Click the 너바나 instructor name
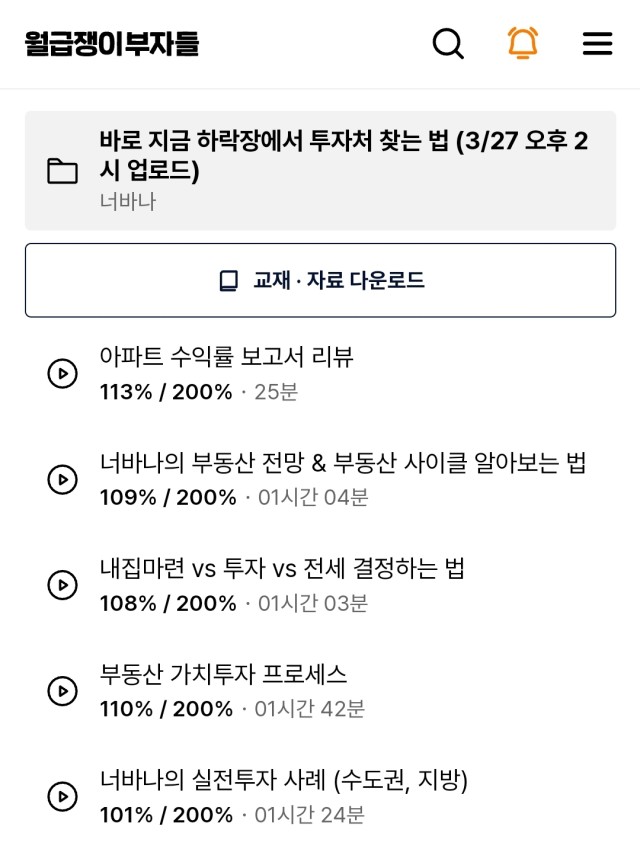Screen dimensions: 640x868 (x=128, y=202)
